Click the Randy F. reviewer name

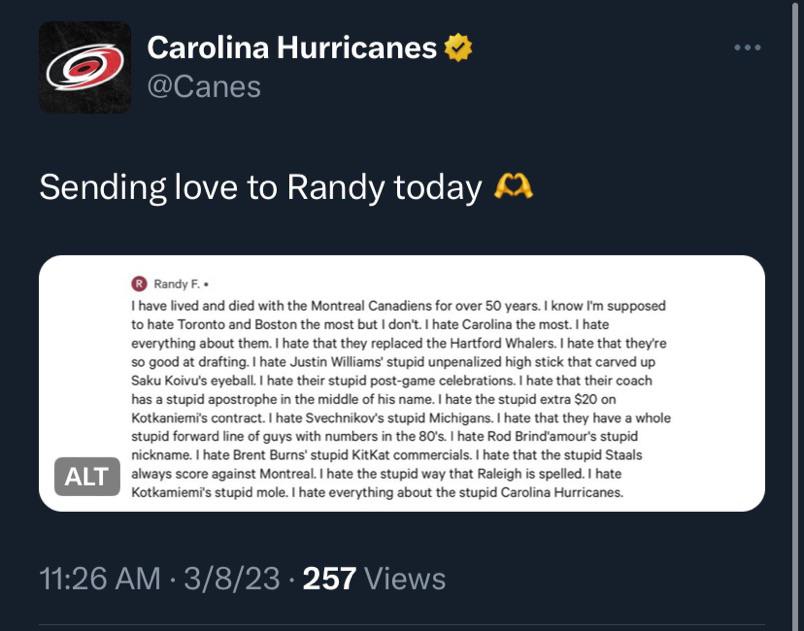[x=175, y=284]
